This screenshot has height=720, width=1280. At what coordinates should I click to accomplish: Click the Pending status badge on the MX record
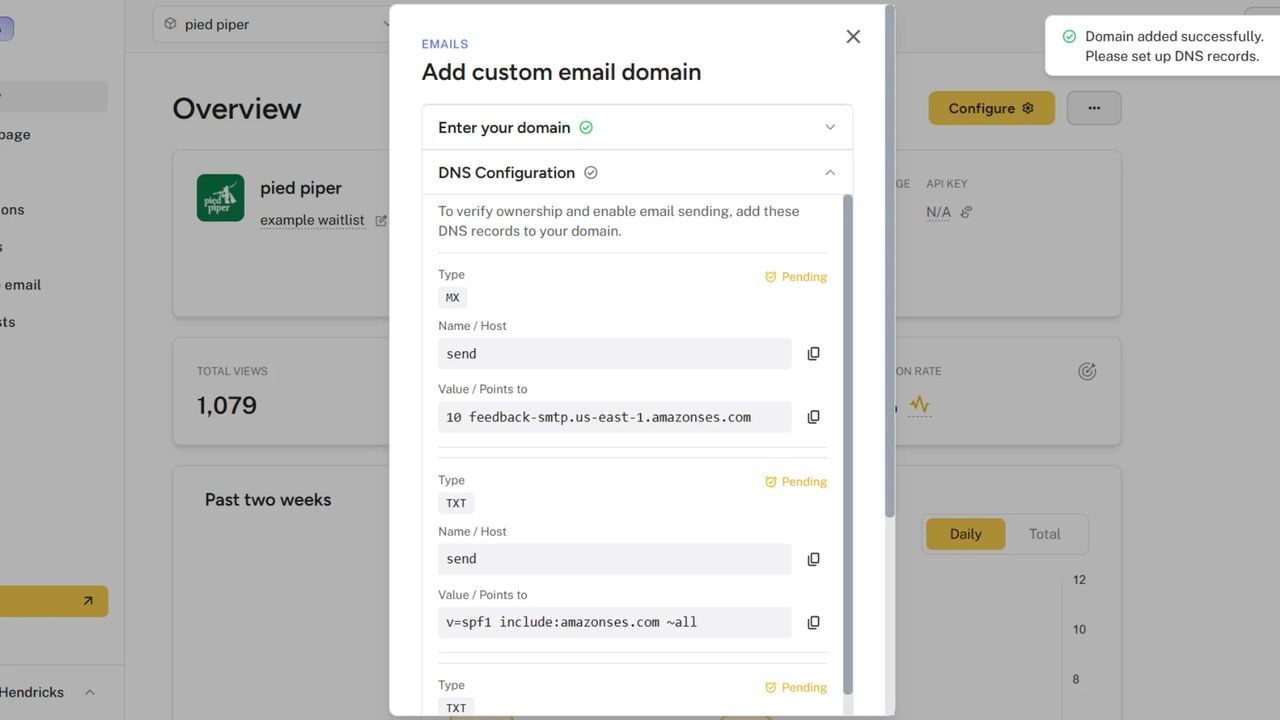point(795,277)
